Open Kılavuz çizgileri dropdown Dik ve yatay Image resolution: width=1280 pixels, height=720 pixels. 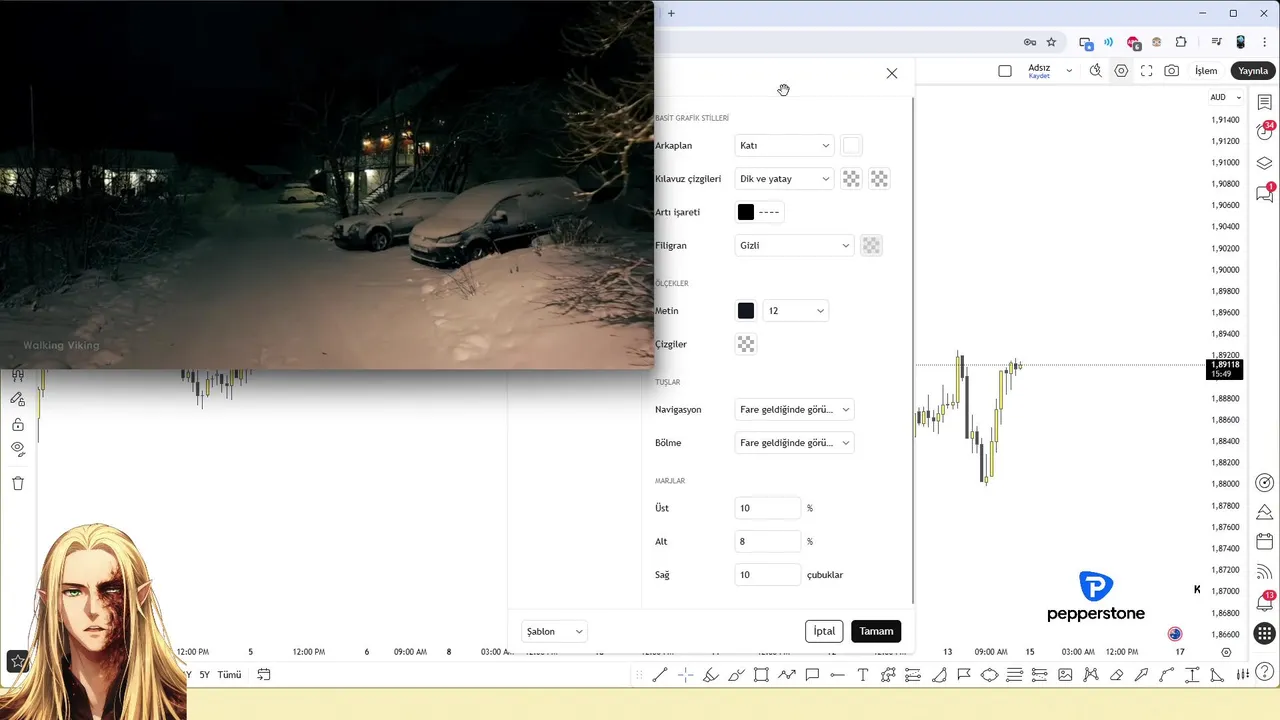point(784,179)
